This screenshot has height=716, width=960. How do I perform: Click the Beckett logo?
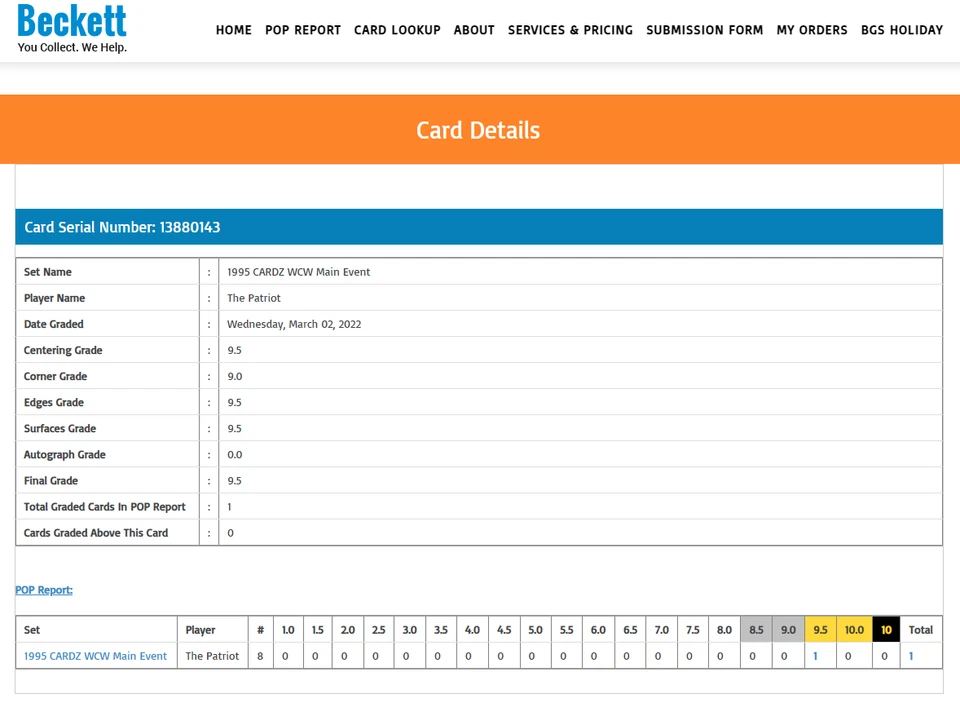72,28
